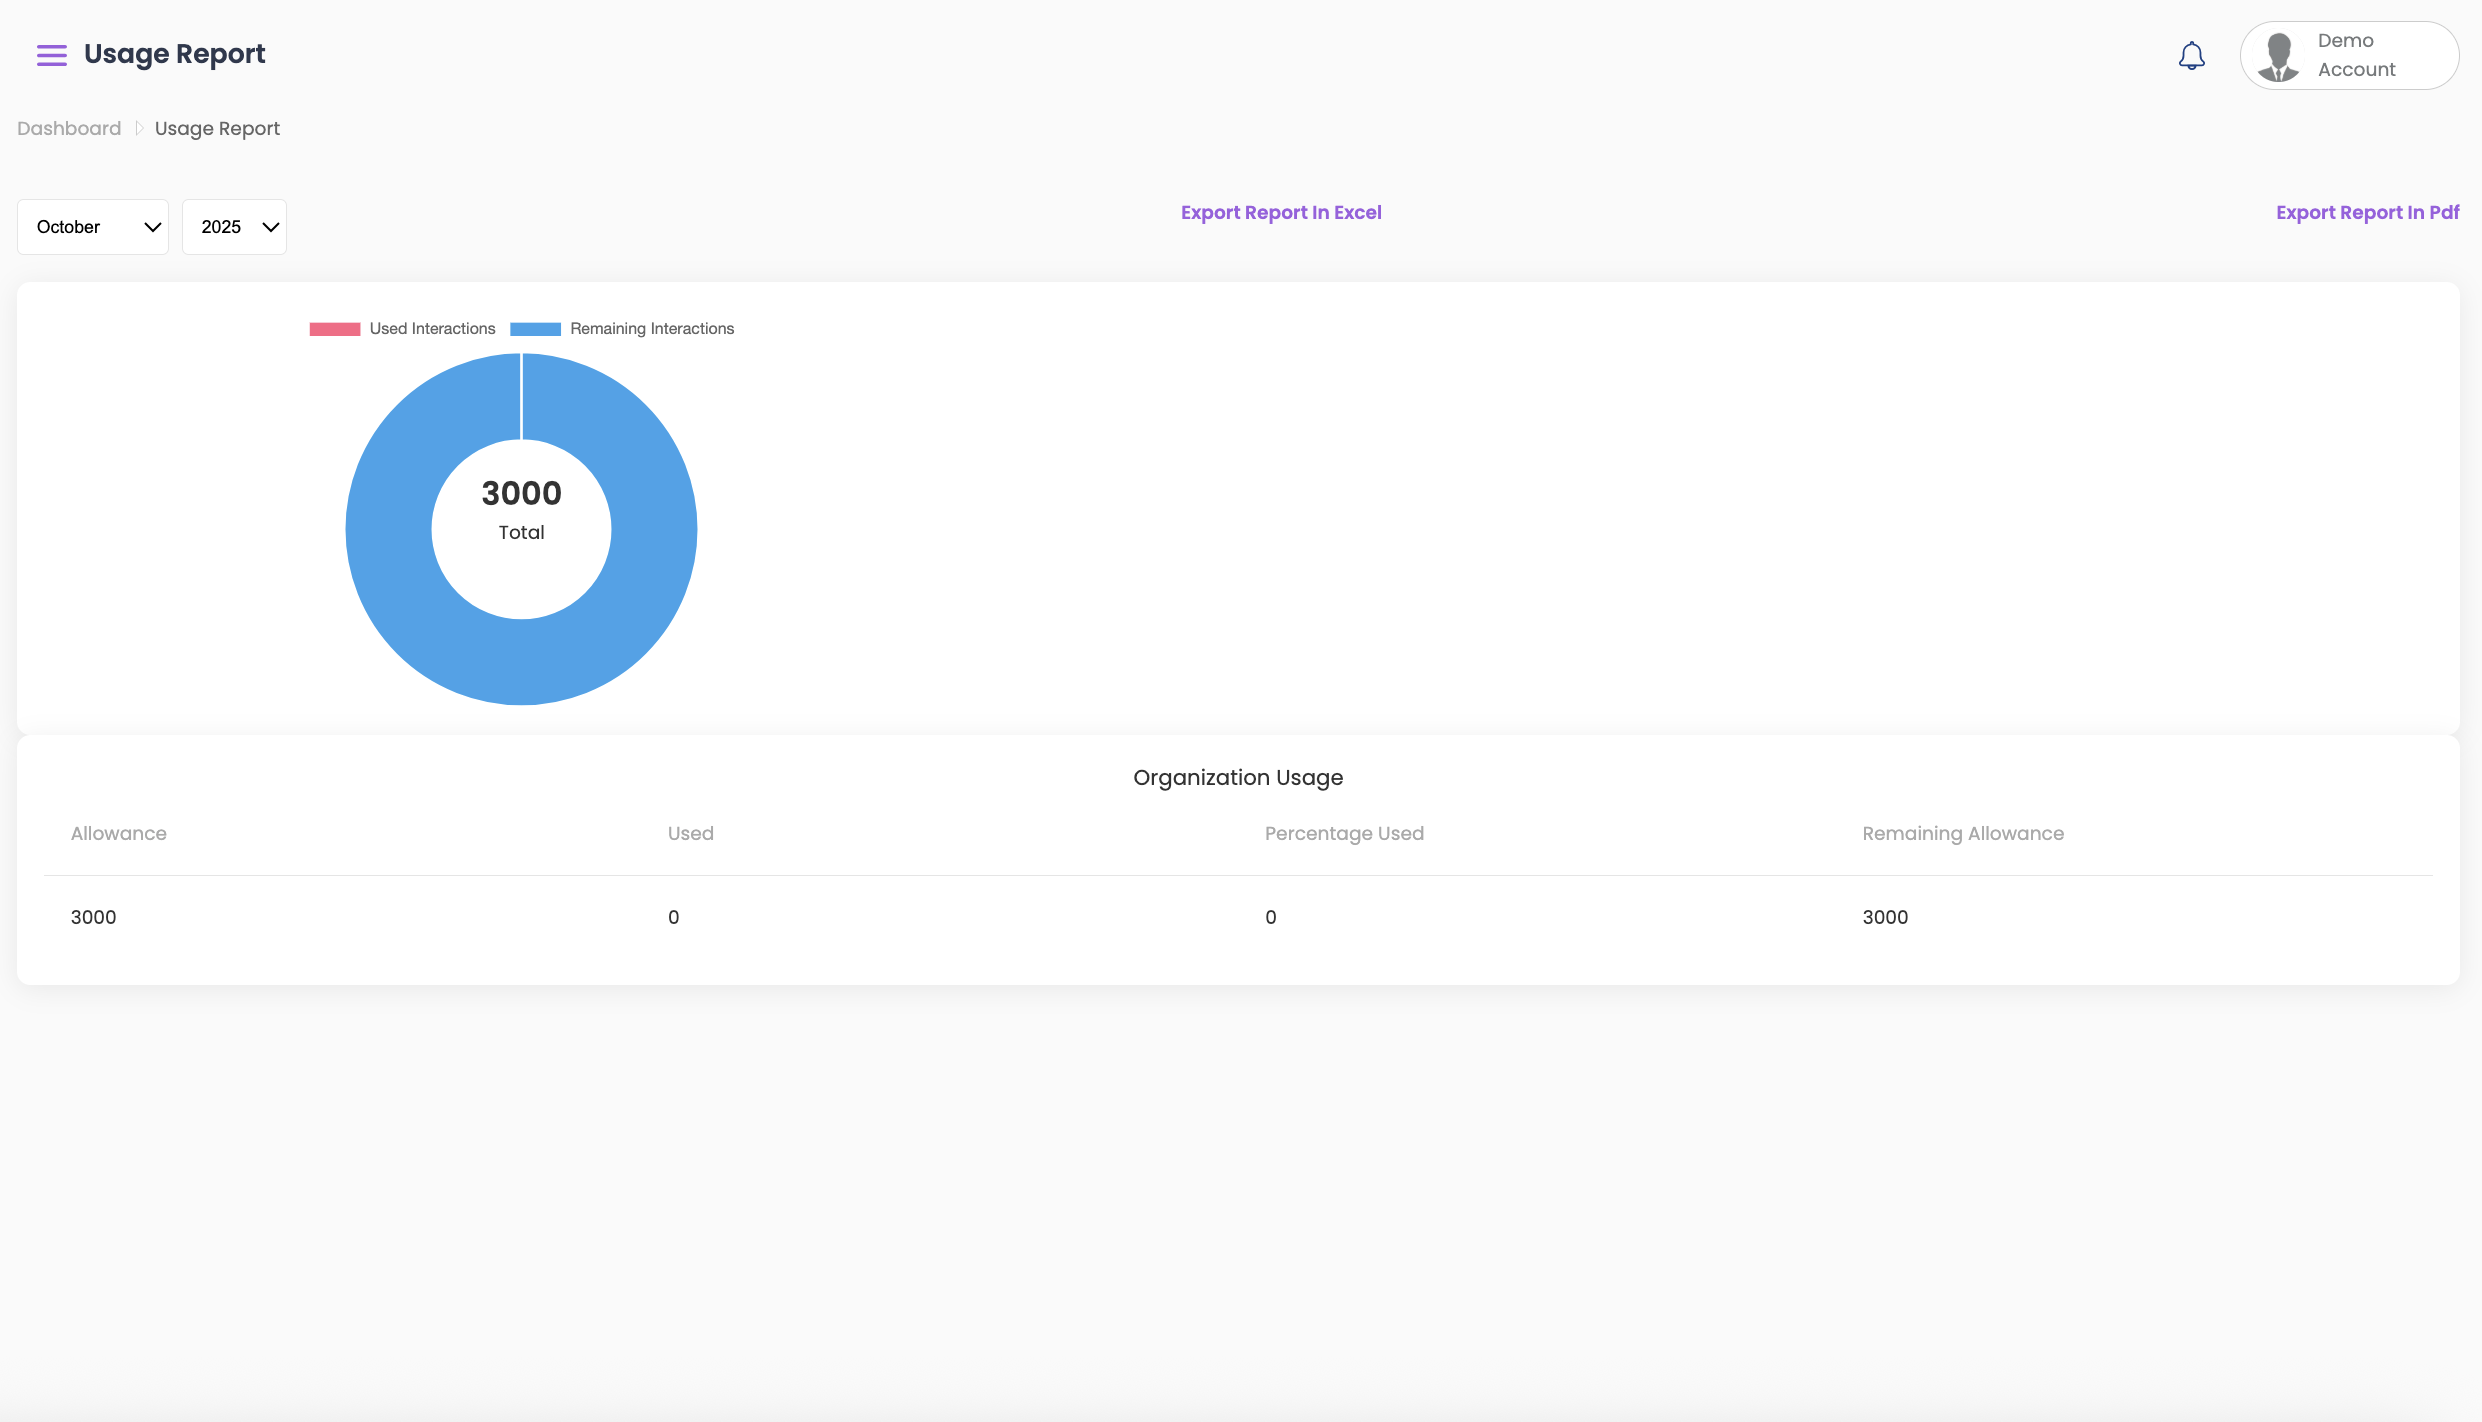Click the Demo Account avatar image
The height and width of the screenshot is (1422, 2482).
(2279, 56)
